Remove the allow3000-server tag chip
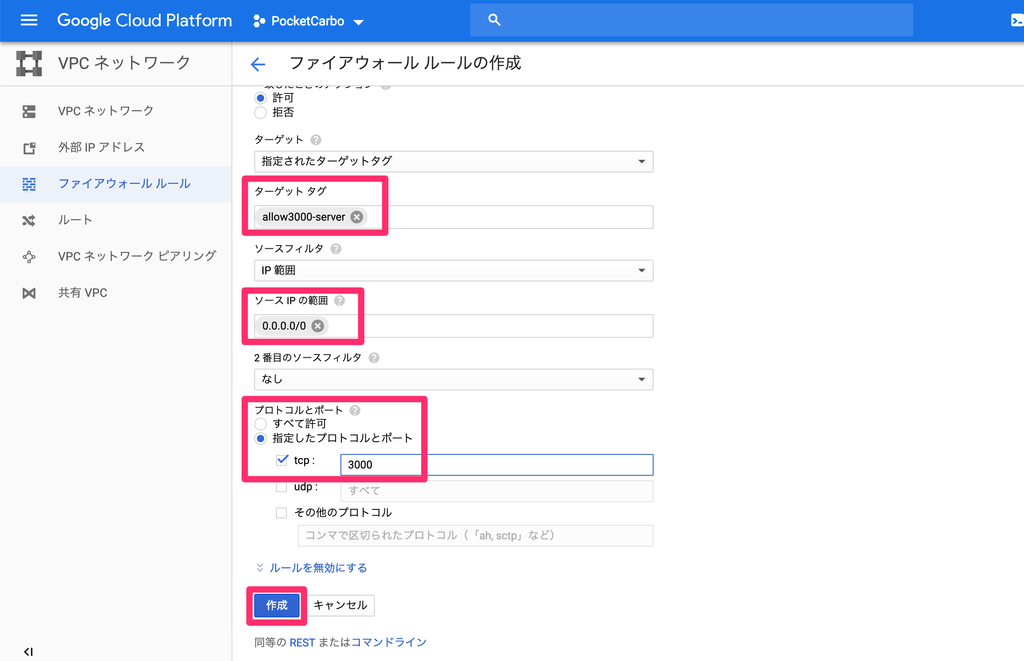This screenshot has height=661, width=1024. coord(357,217)
